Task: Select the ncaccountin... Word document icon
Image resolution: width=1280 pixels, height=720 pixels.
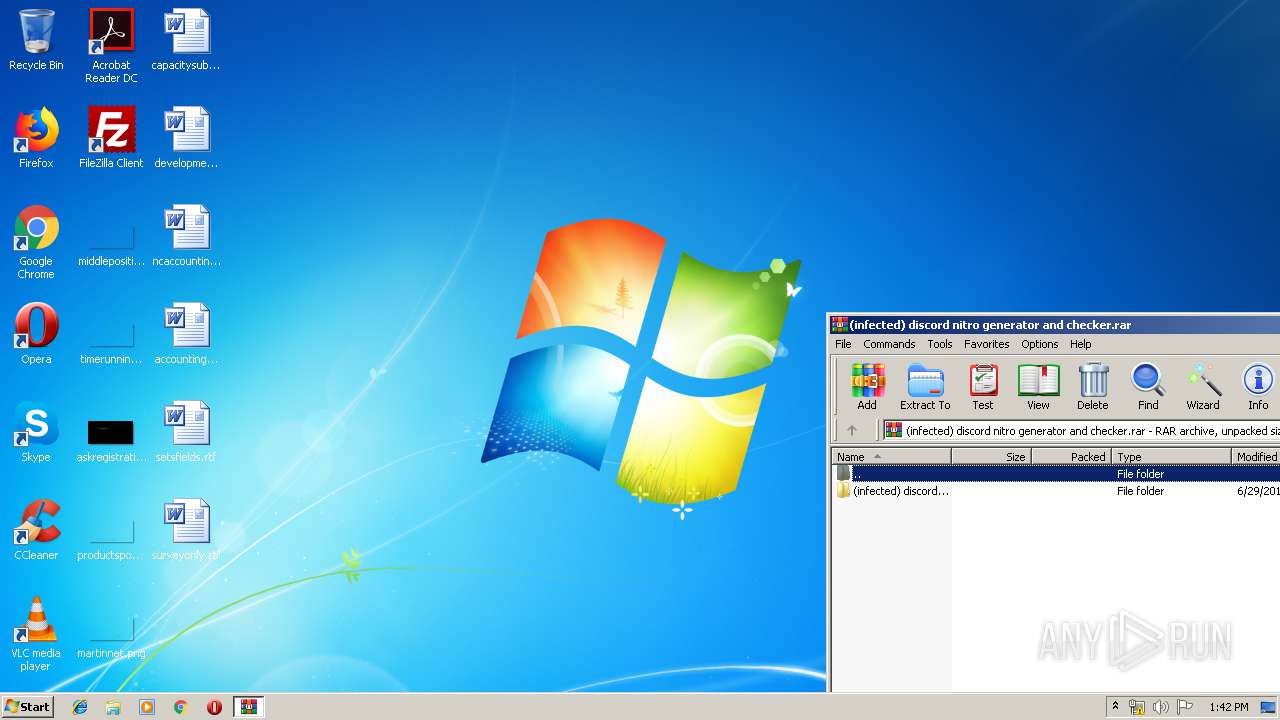Action: 186,236
